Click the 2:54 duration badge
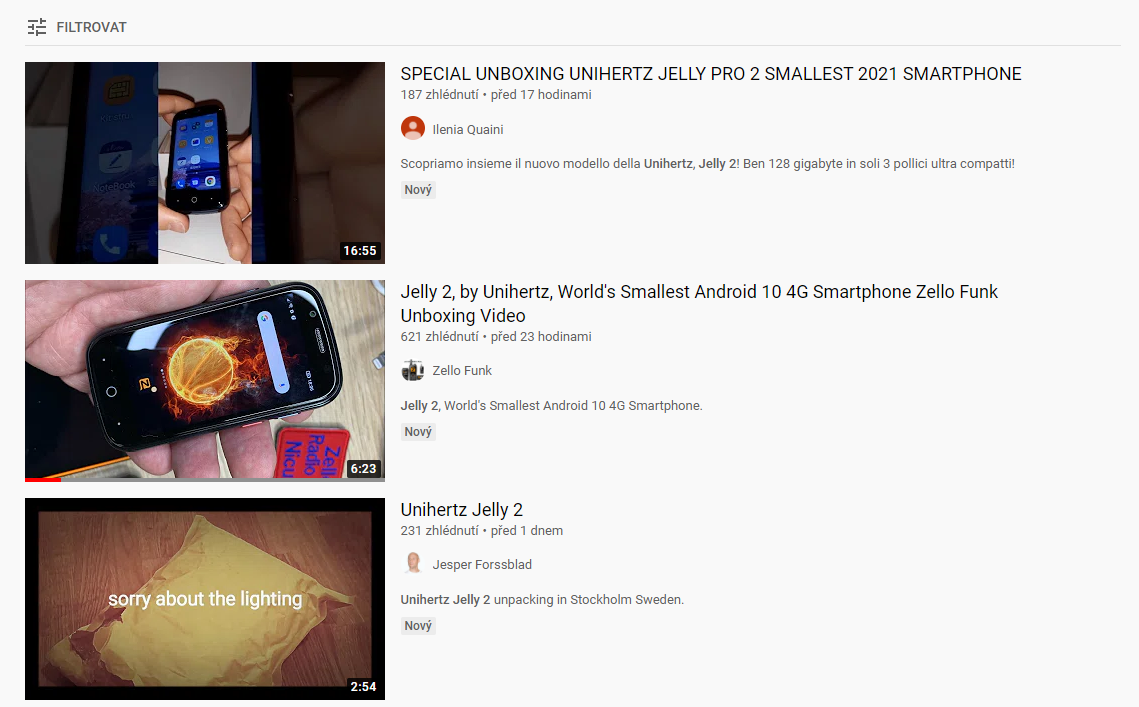This screenshot has width=1139, height=707. [x=363, y=687]
